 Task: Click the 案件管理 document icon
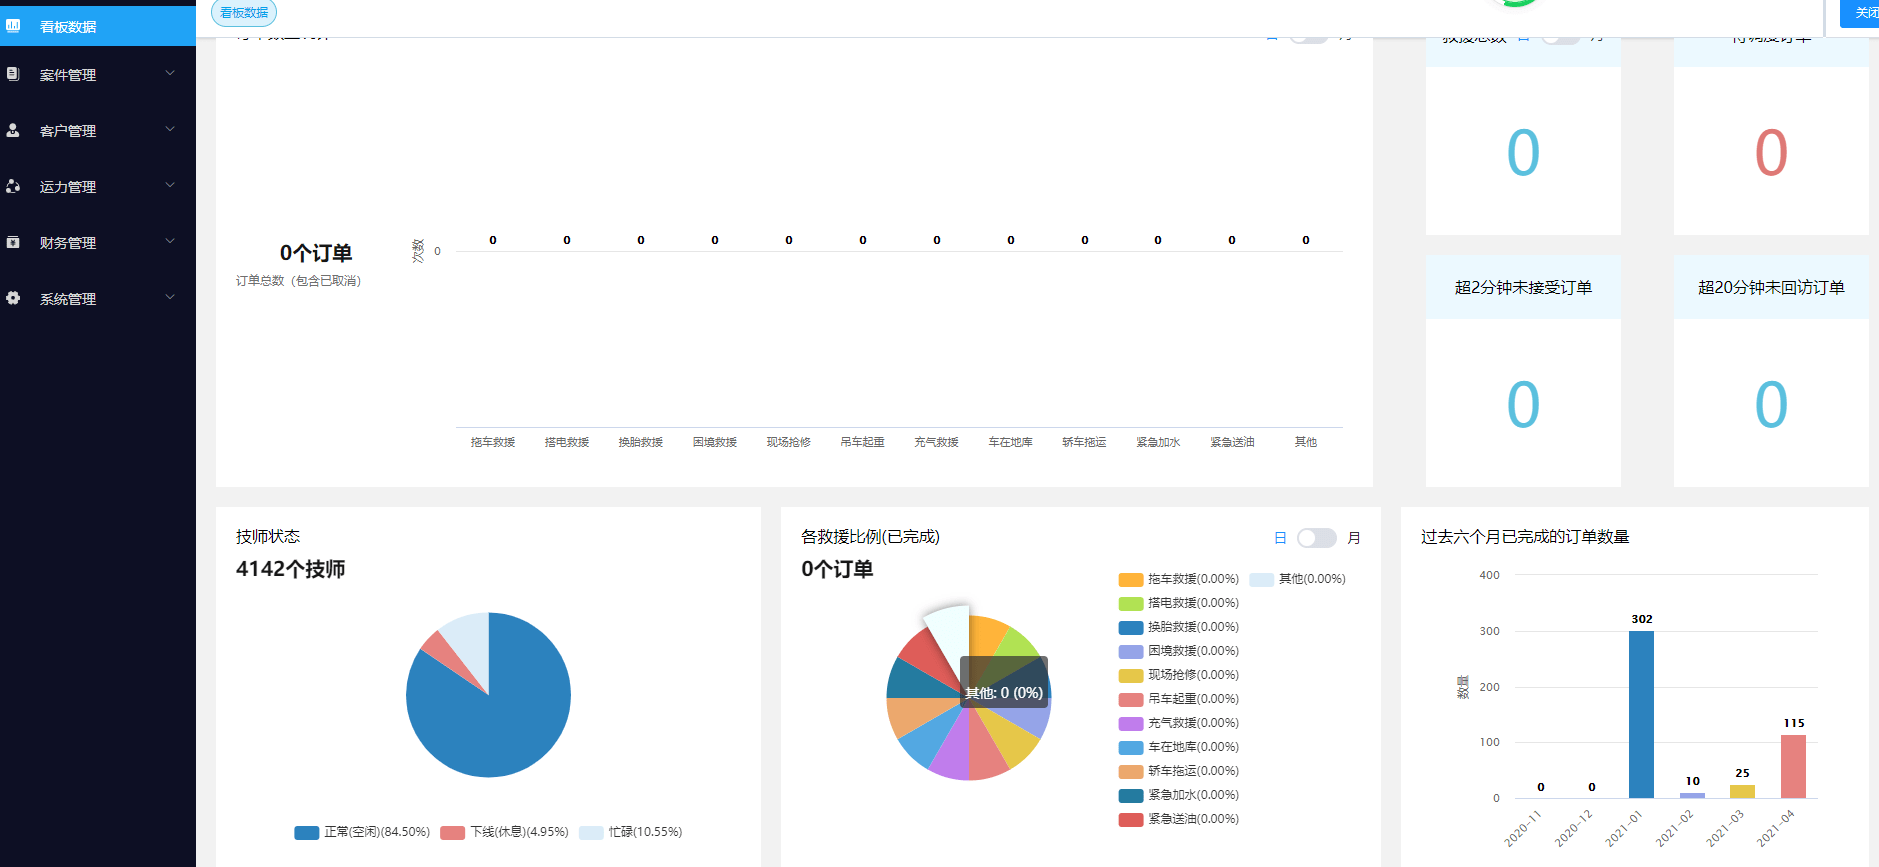pyautogui.click(x=13, y=74)
